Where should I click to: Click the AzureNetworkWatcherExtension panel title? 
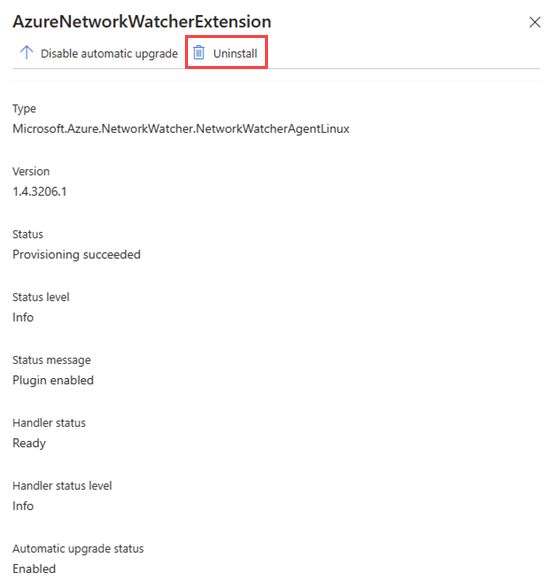tap(142, 22)
